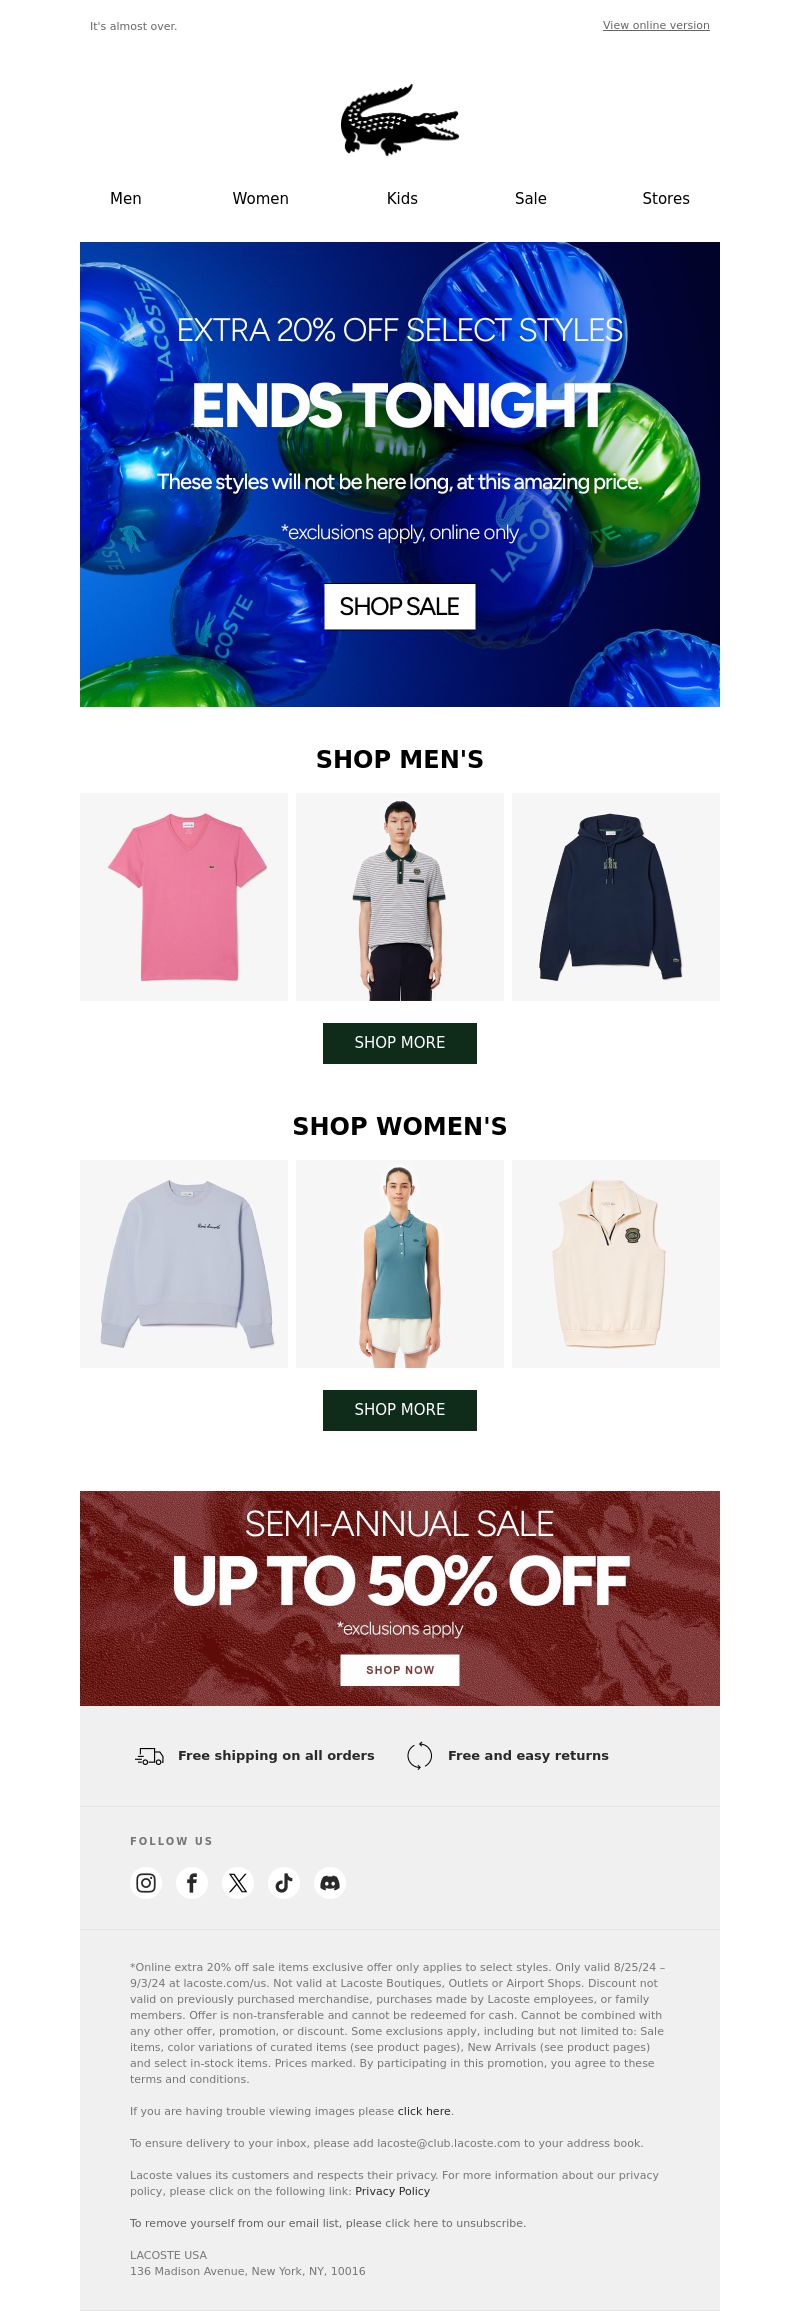Open the TikTok social icon
Screen dimensions: 800x2312
pyautogui.click(x=284, y=1883)
